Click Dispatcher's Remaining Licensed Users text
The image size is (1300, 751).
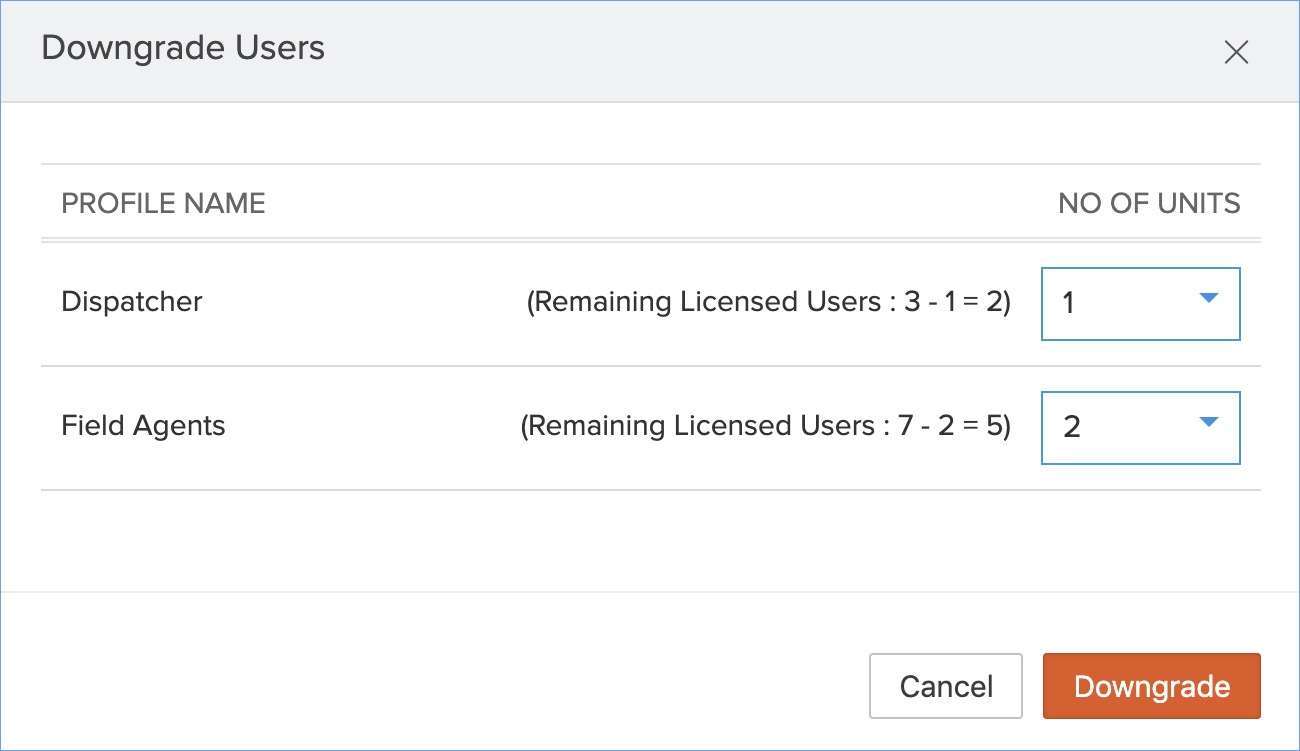(768, 302)
